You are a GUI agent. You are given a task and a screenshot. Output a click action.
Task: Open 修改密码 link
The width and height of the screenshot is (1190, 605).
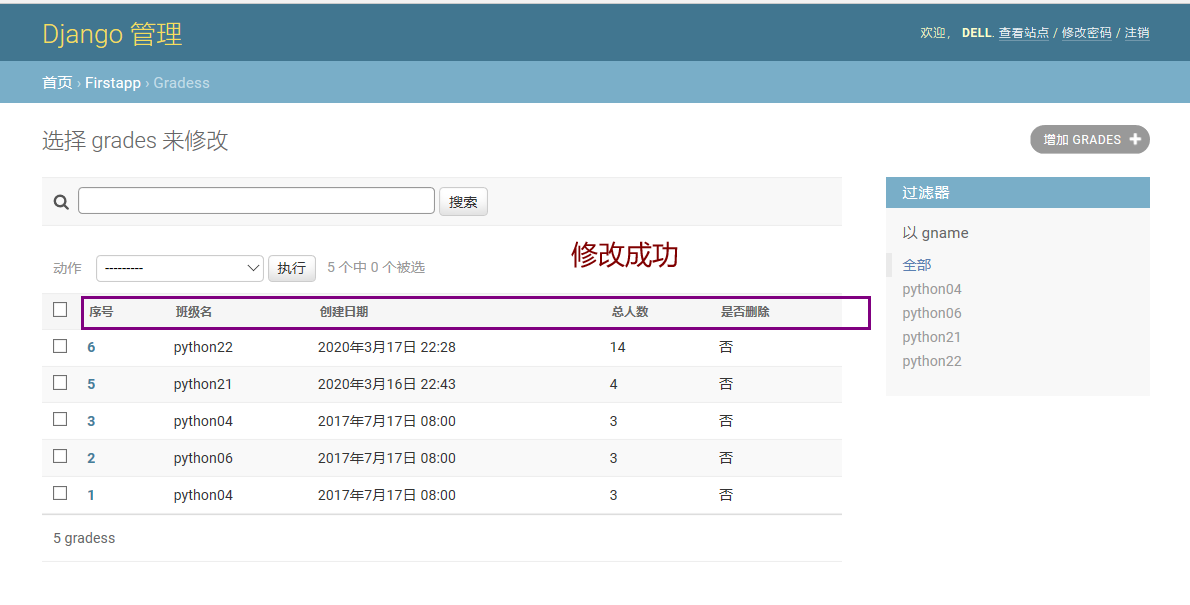click(1086, 33)
